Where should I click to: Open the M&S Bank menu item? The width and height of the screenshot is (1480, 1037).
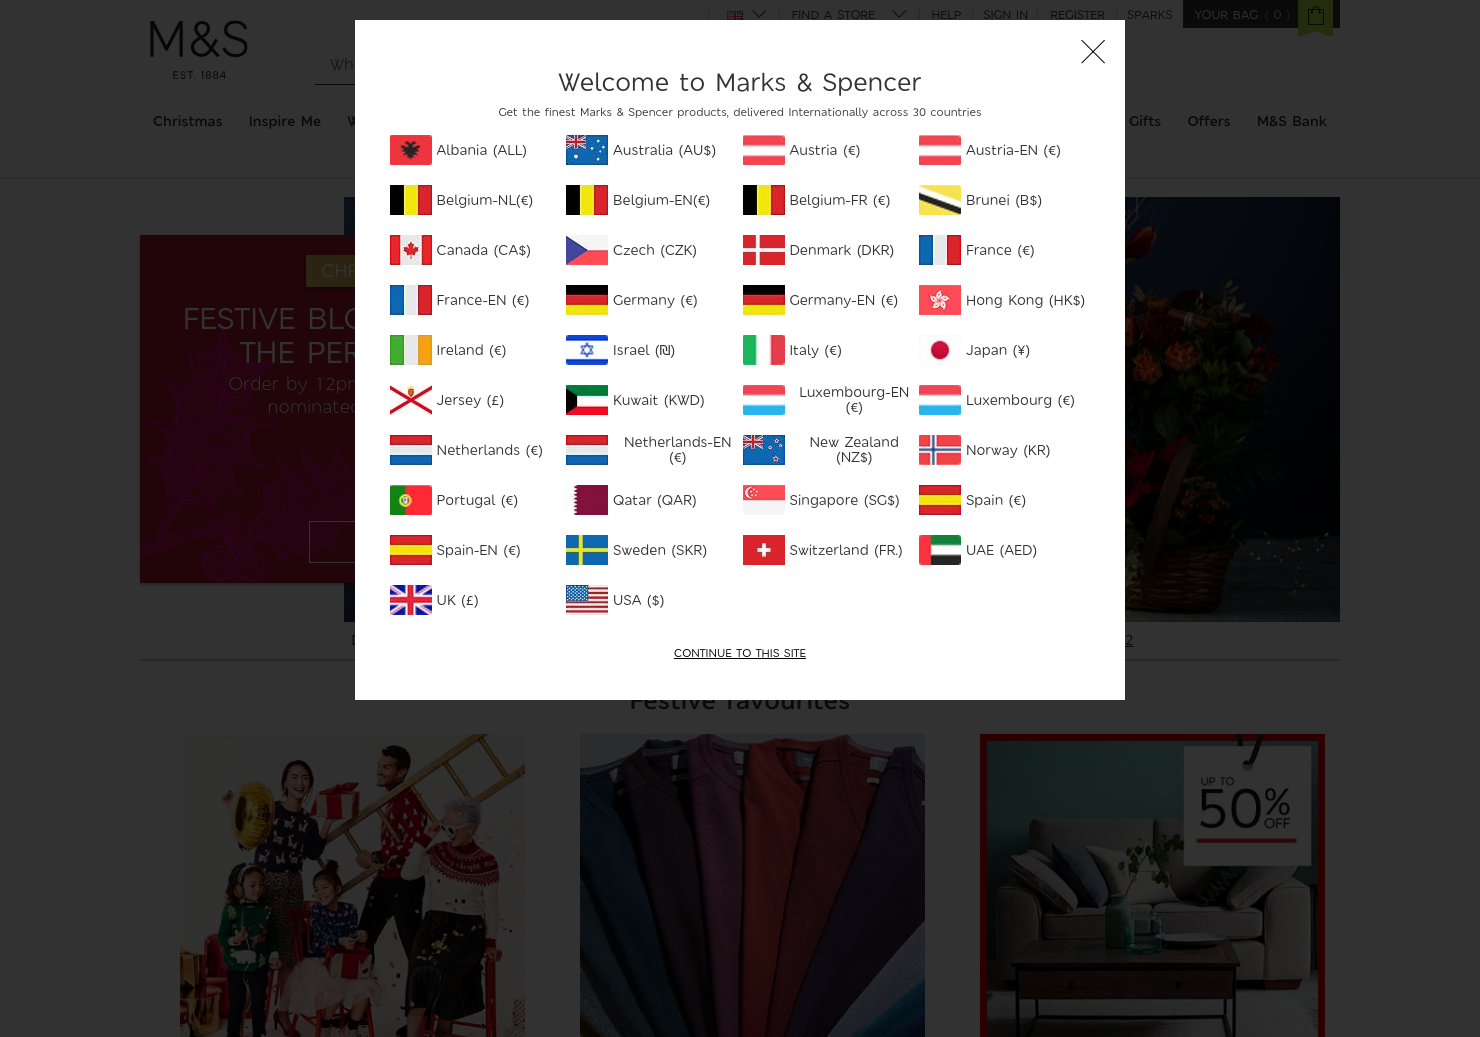click(1291, 121)
